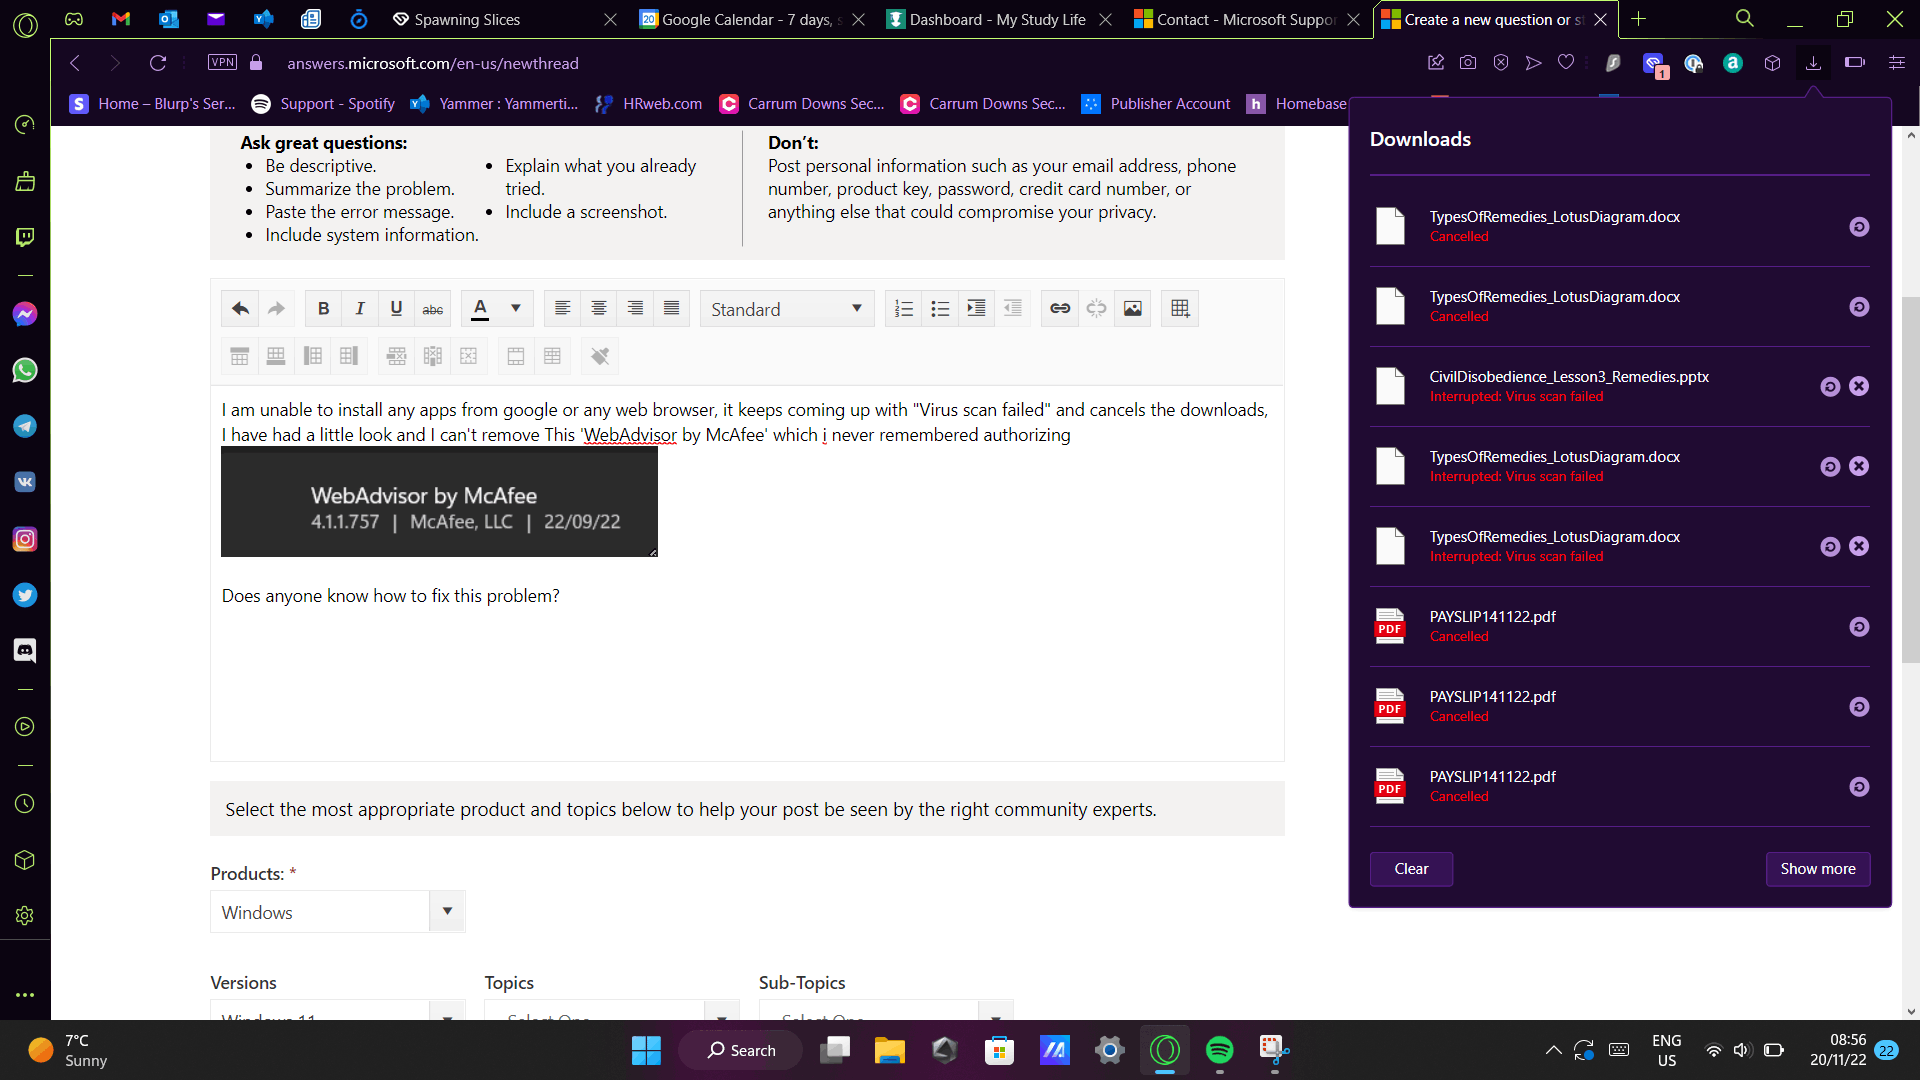Switch to Dashboard - My Study Life tab
1920x1080 pixels.
click(x=996, y=20)
